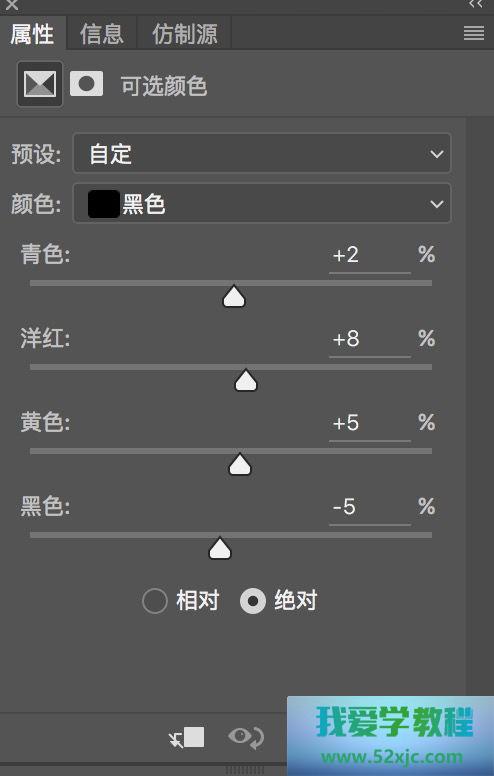Image resolution: width=494 pixels, height=776 pixels.
Task: Switch to the 信息 tab
Action: (x=101, y=34)
